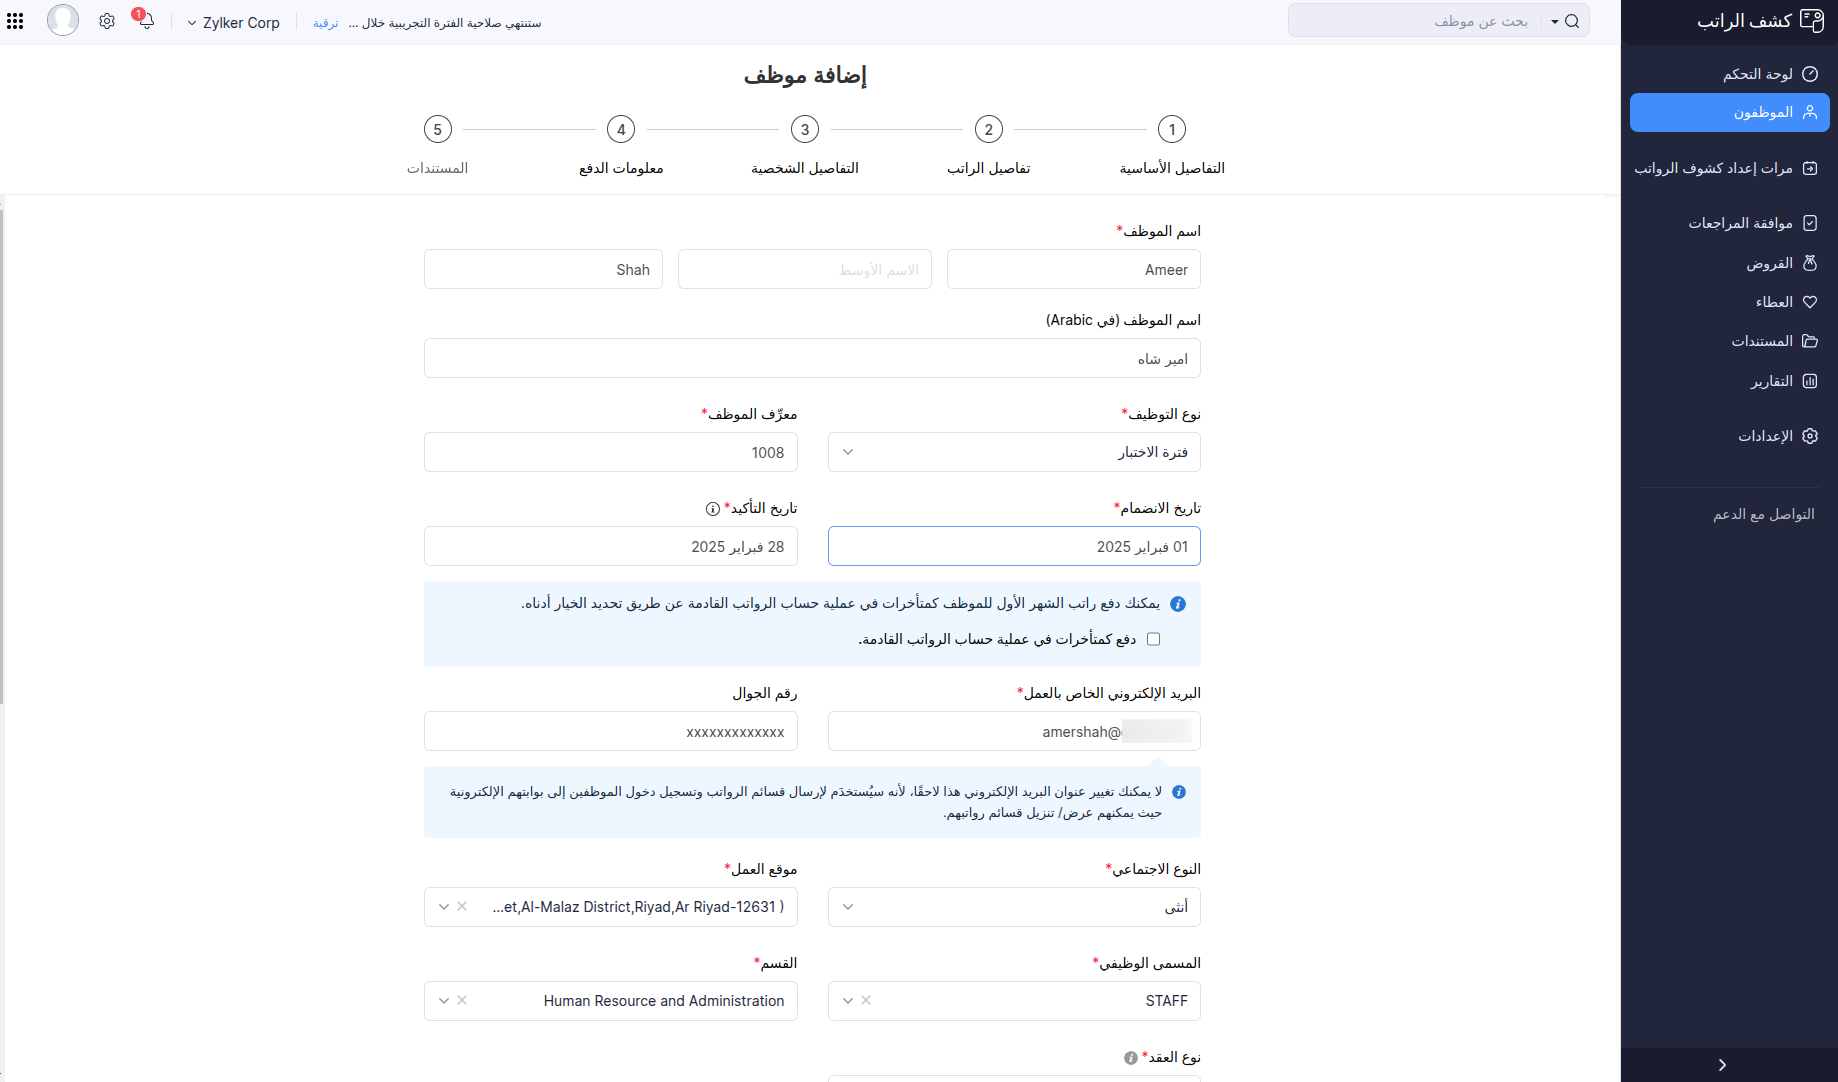Open the النوع الاجتماعي dropdown
Screen dimensions: 1838x1082
tap(847, 906)
